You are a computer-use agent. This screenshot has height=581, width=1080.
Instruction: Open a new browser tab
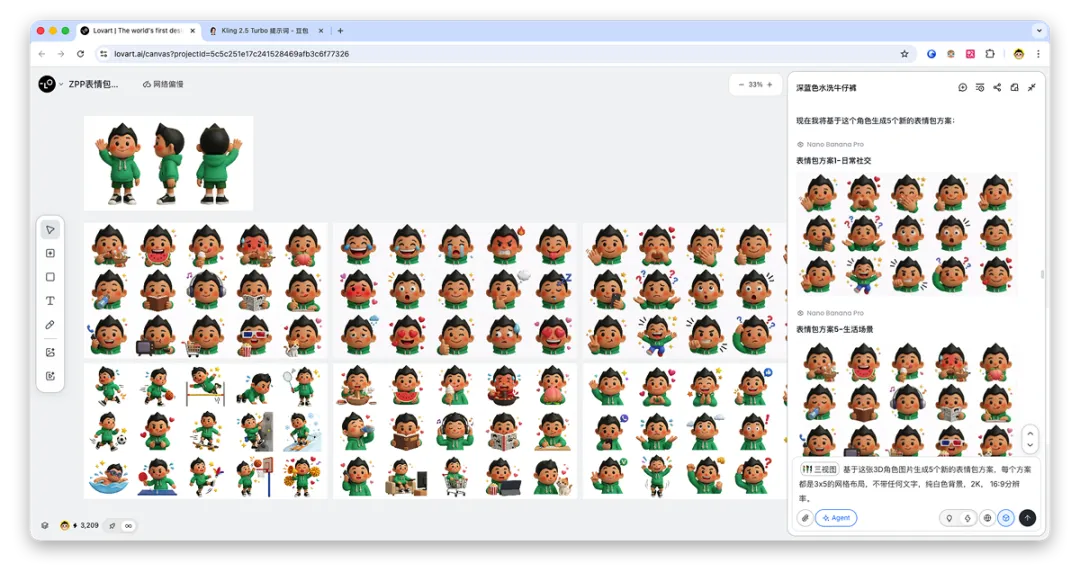pos(340,31)
